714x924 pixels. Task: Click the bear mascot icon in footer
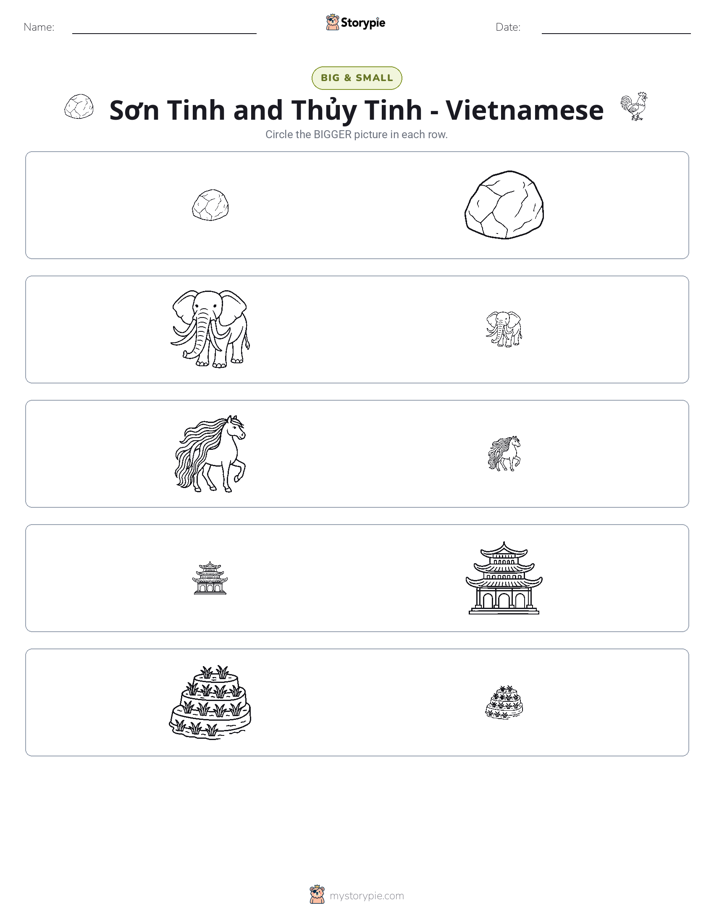pyautogui.click(x=317, y=895)
